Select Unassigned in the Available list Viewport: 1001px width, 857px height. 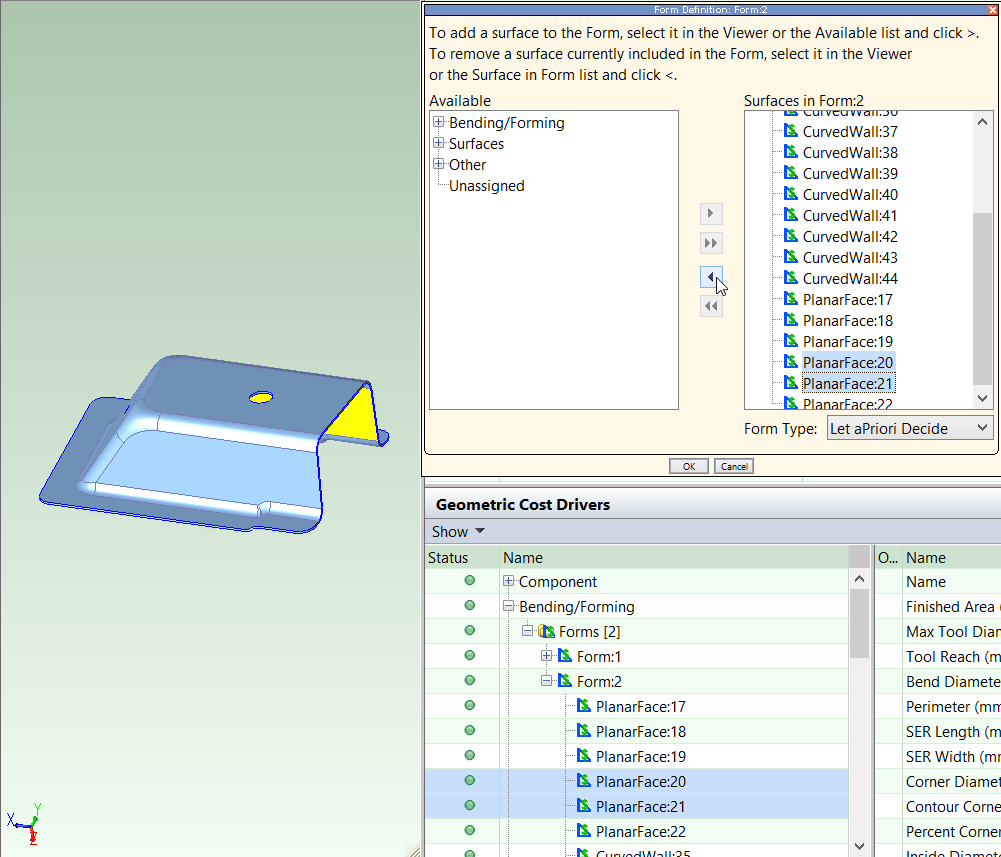click(x=486, y=186)
